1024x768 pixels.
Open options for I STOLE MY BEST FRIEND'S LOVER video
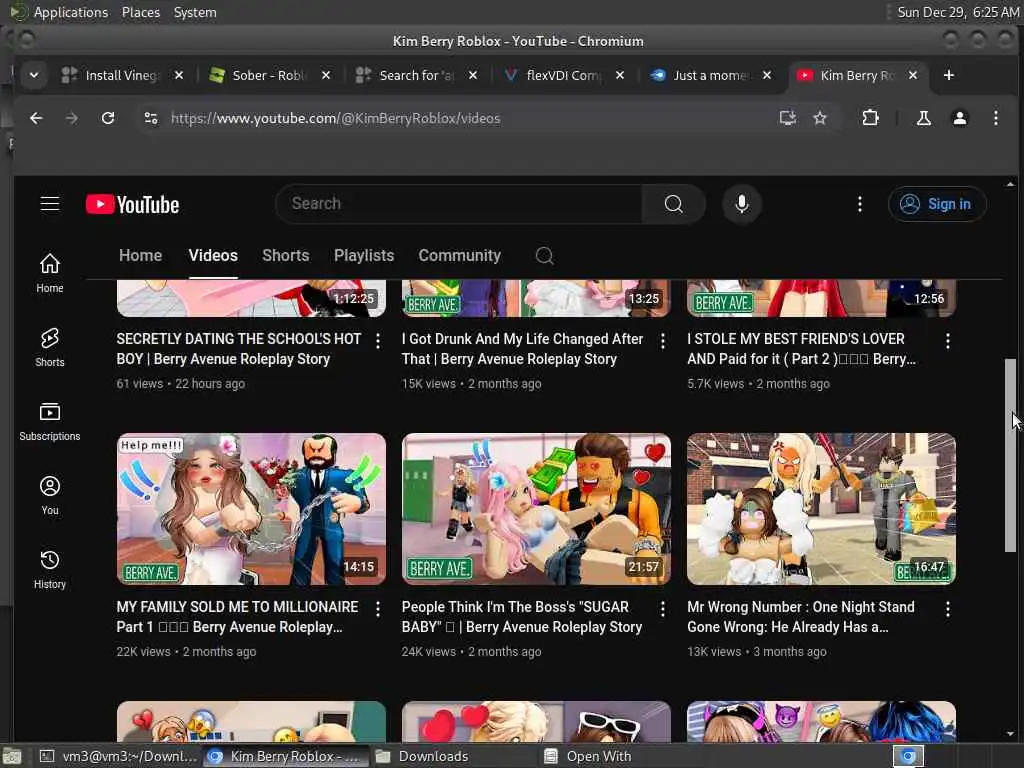[948, 340]
